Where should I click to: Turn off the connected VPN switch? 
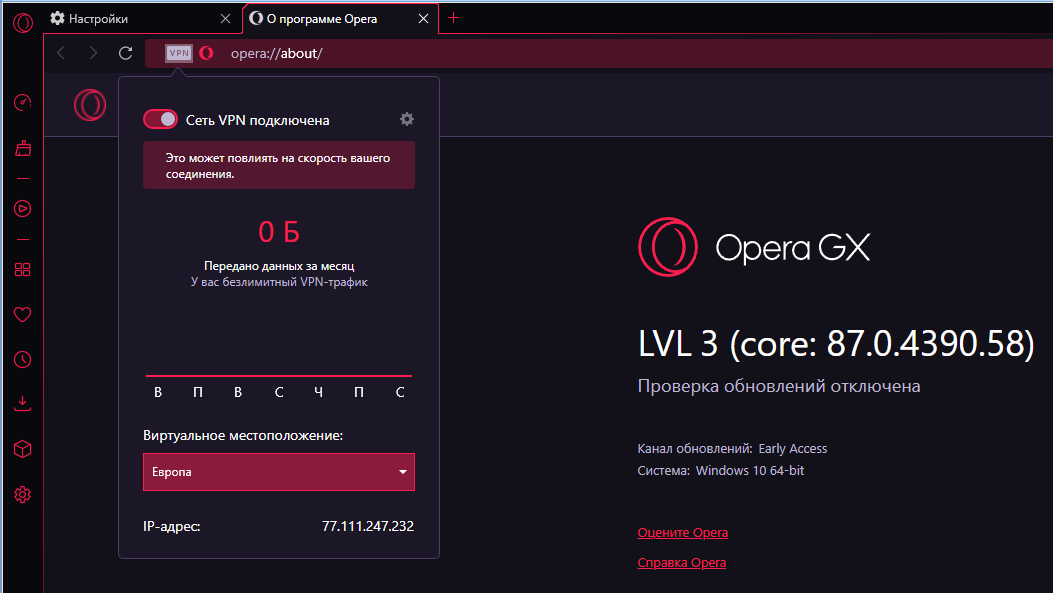click(160, 120)
